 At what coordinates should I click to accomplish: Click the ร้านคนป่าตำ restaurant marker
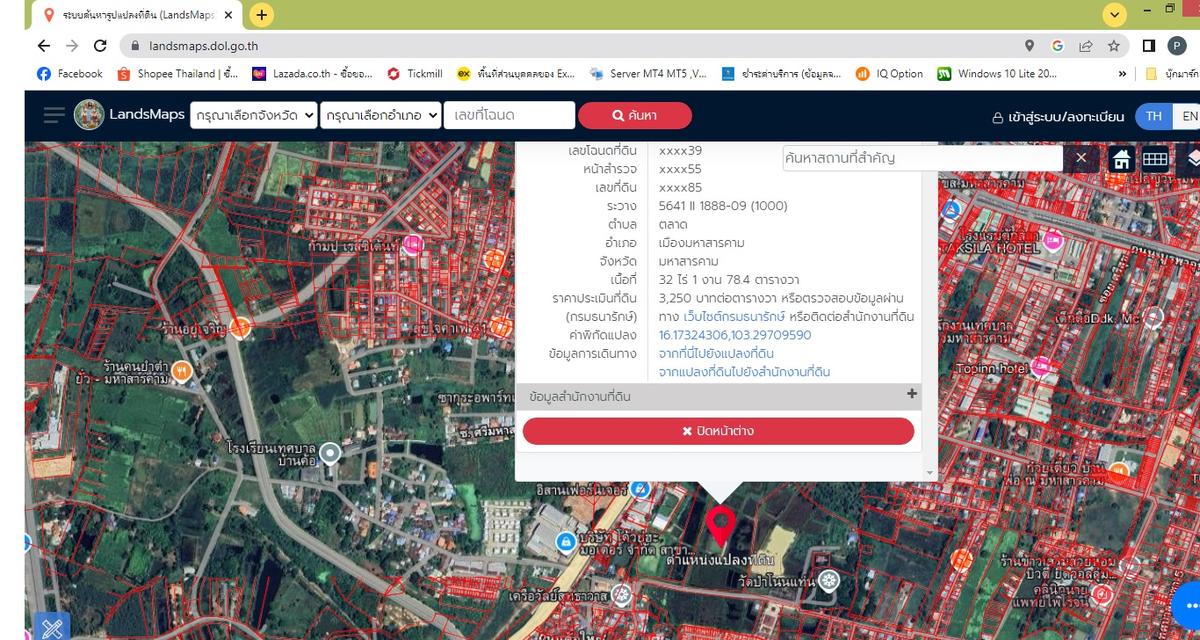pyautogui.click(x=181, y=371)
